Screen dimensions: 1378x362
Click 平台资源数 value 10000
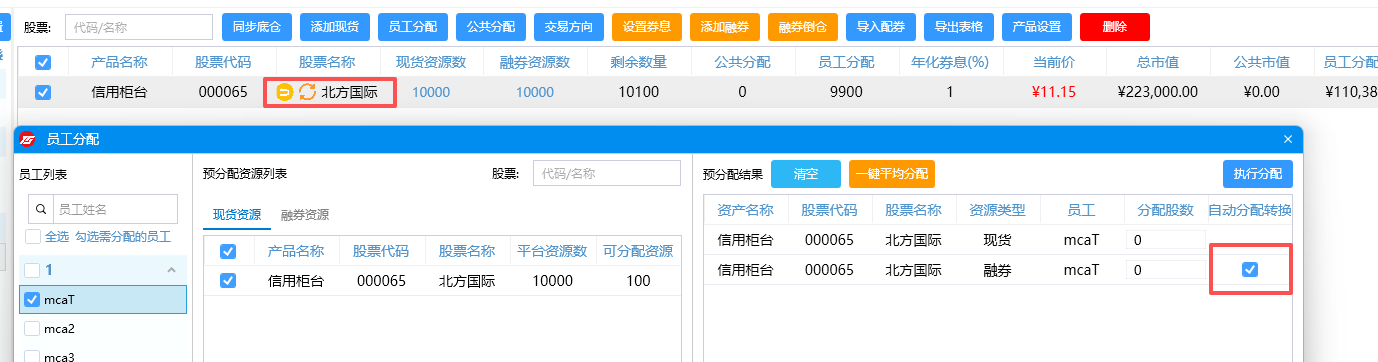[552, 281]
